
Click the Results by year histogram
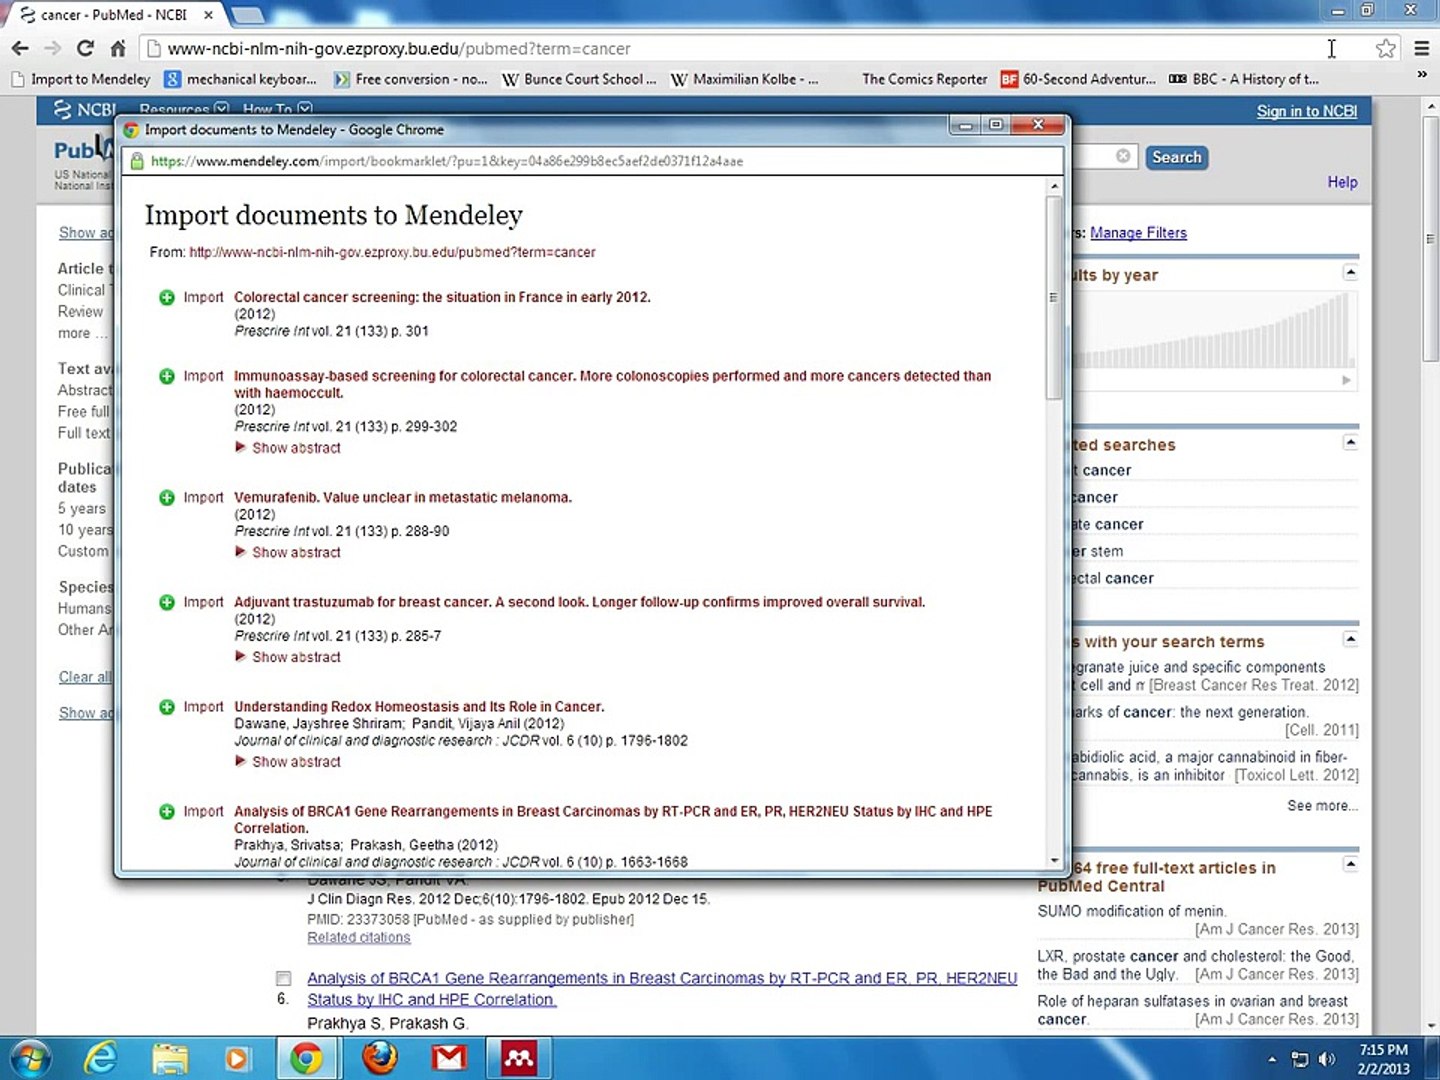[x=1215, y=331]
